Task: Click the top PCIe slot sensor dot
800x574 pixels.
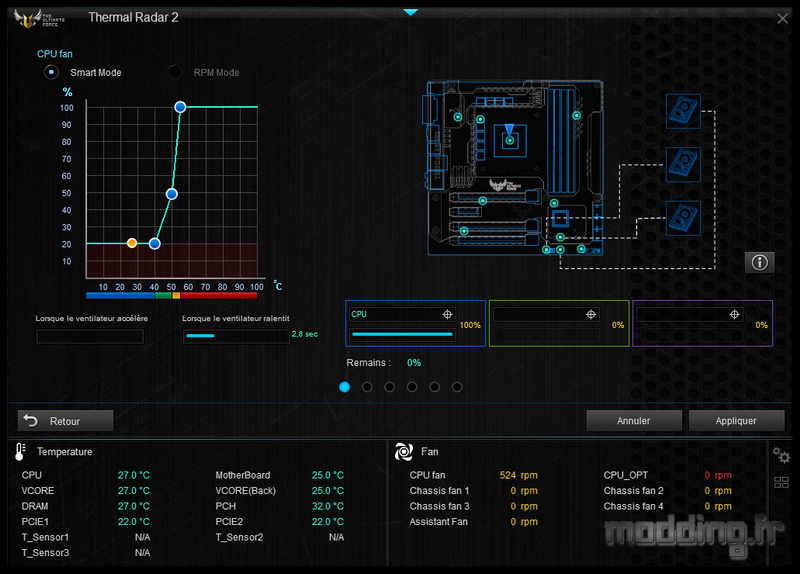Action: (x=483, y=201)
